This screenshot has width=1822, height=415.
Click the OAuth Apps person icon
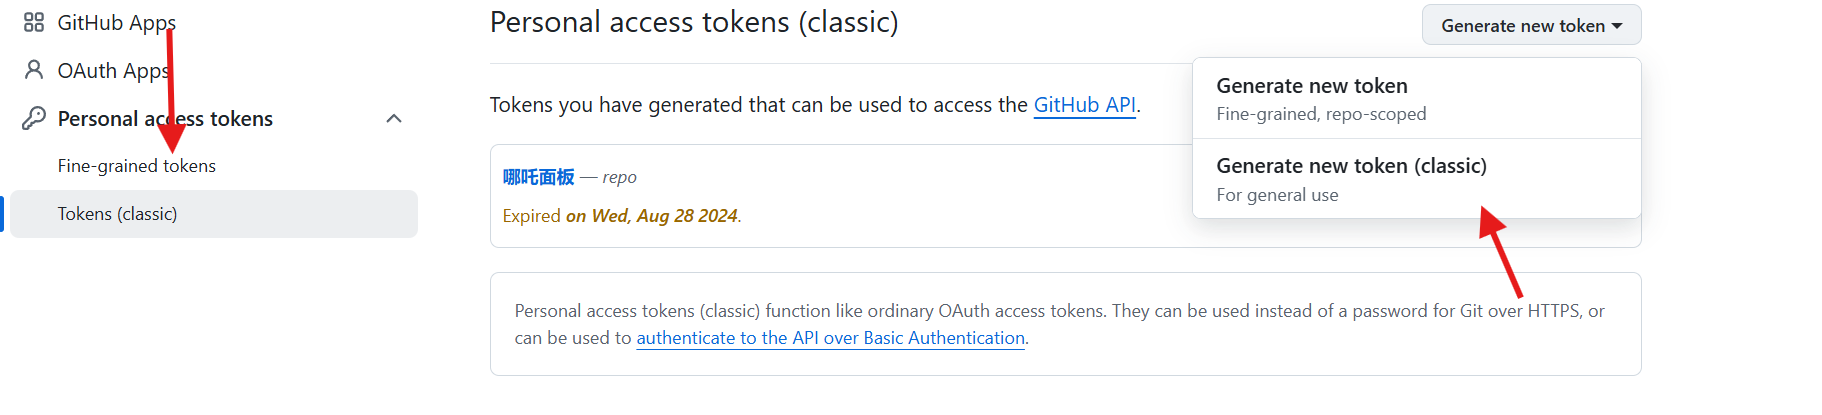tap(34, 70)
